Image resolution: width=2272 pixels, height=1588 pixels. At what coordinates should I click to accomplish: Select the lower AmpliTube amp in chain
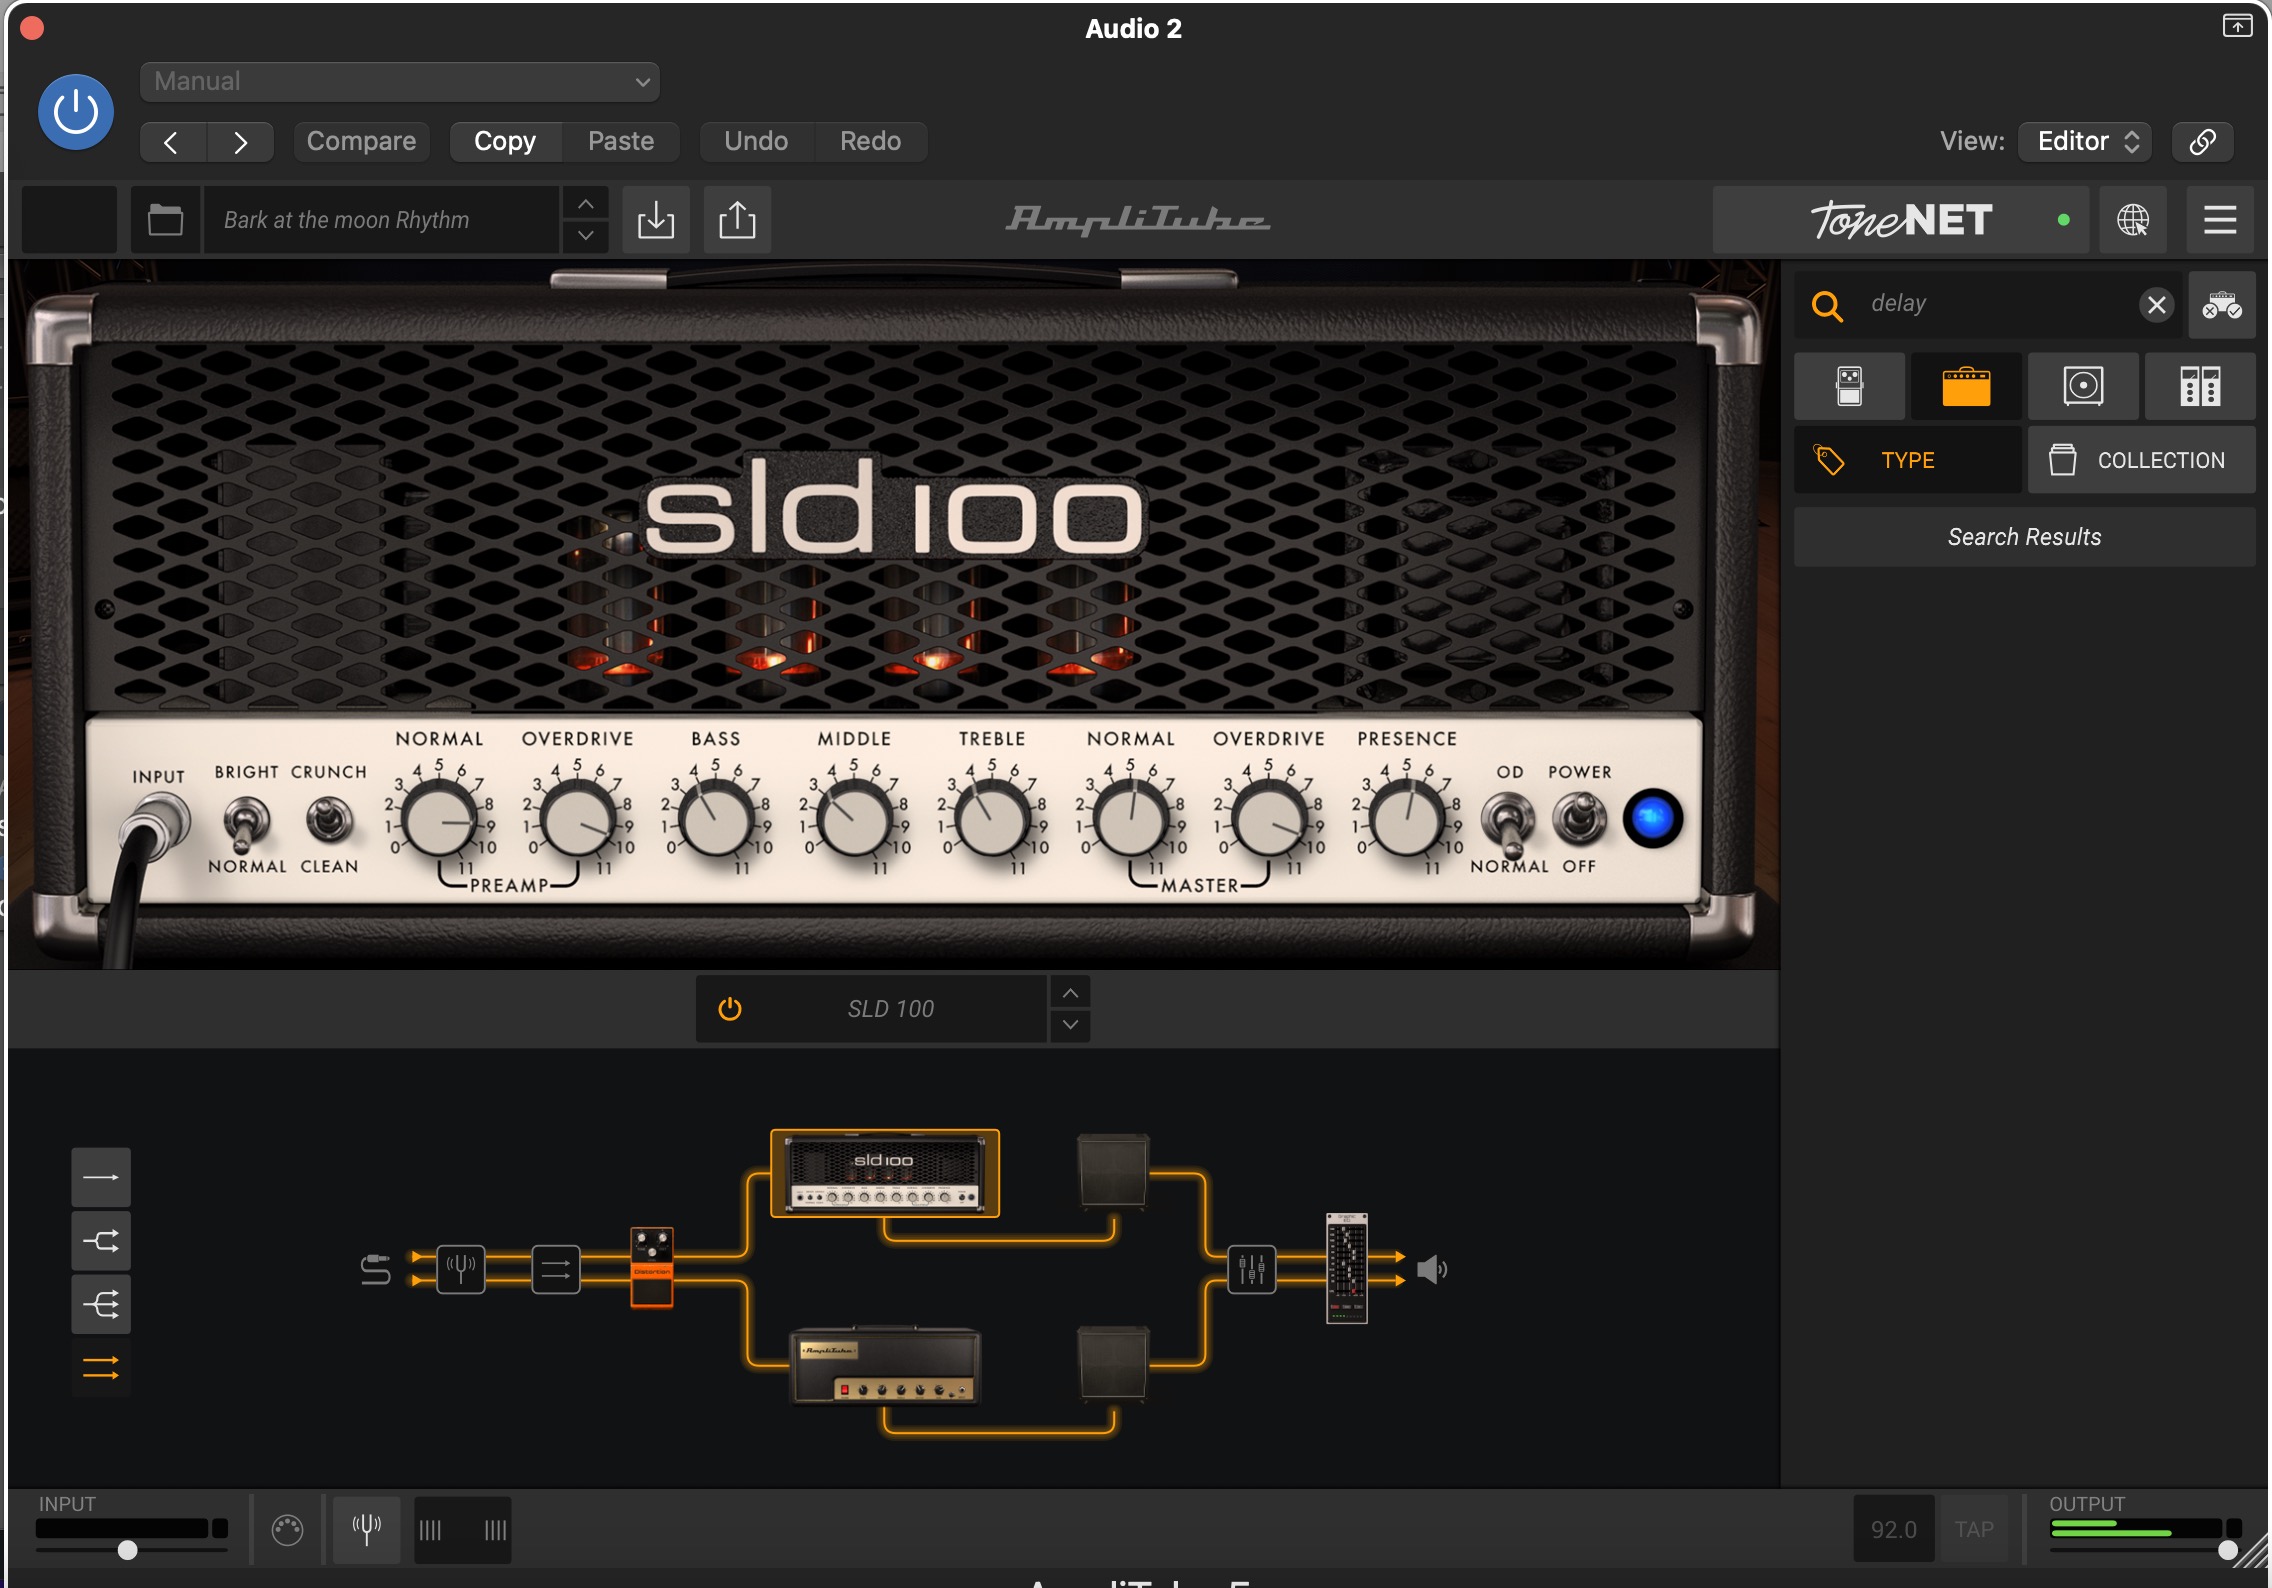tap(885, 1365)
